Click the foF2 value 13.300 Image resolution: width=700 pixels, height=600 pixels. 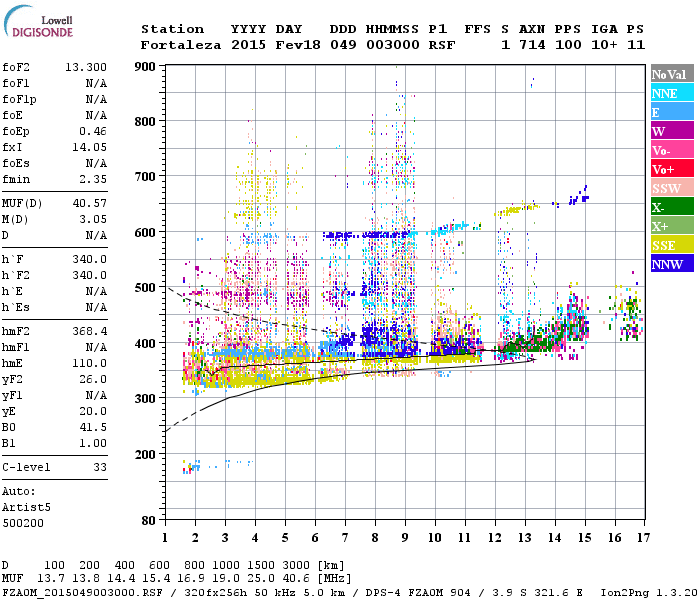point(86,67)
